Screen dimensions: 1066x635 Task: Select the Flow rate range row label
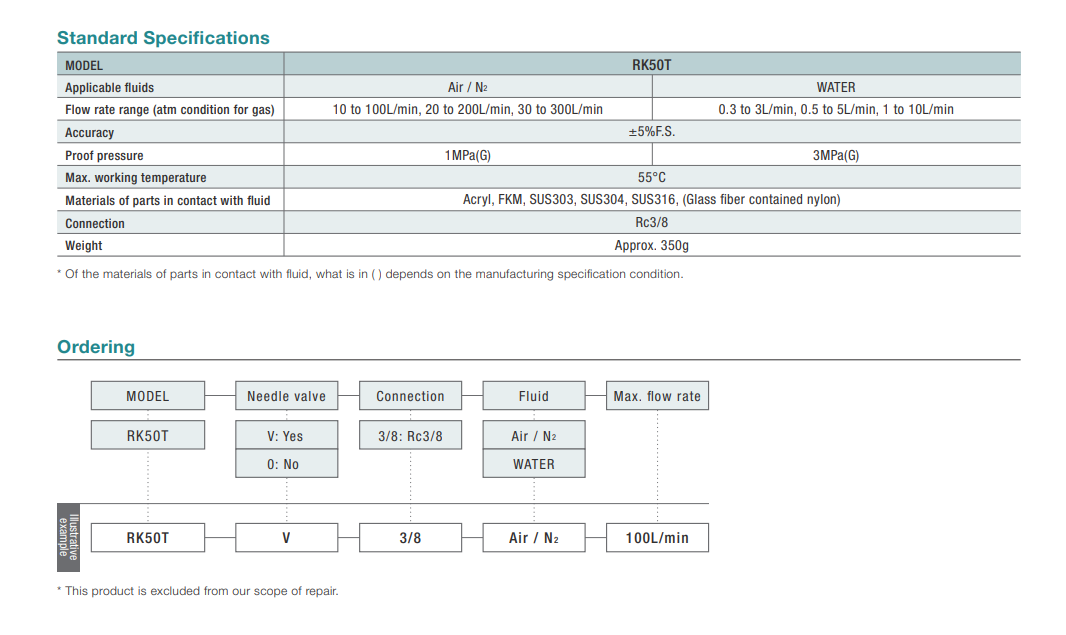coord(170,109)
